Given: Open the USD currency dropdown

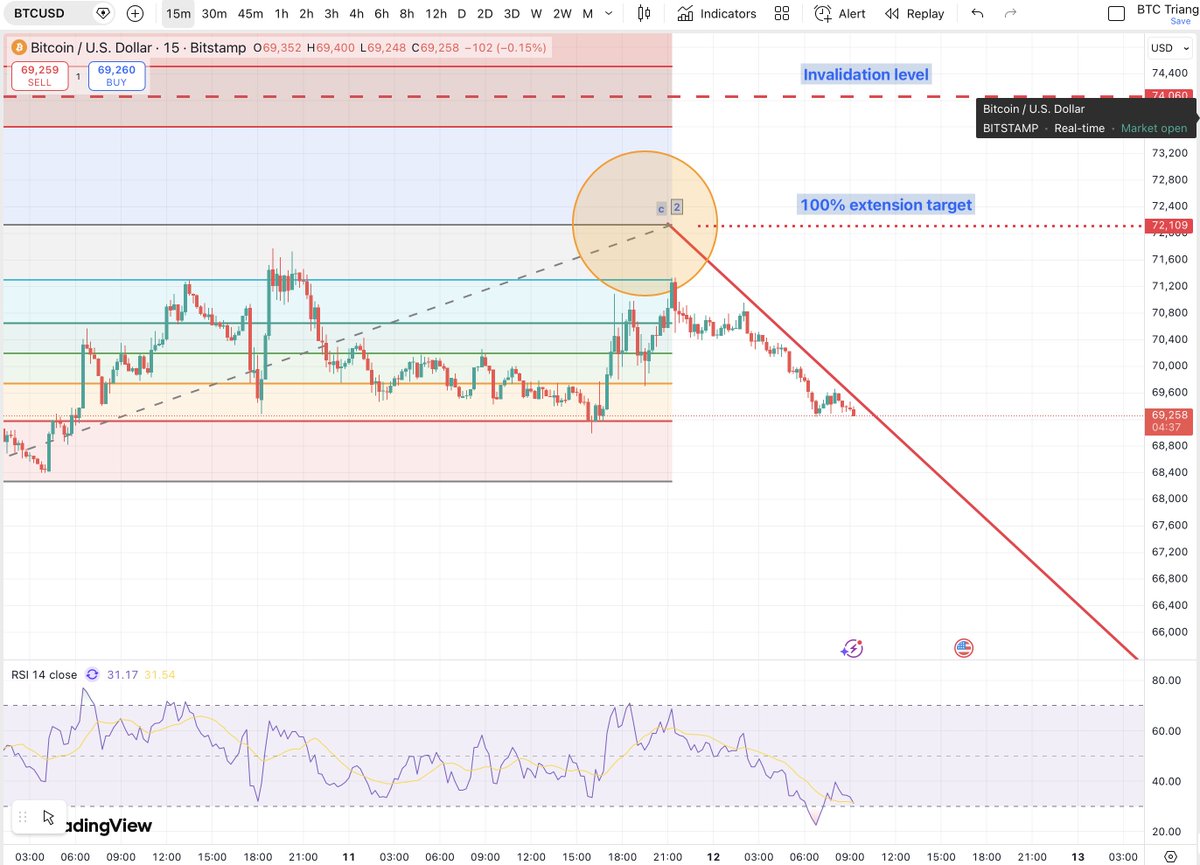Looking at the screenshot, I should tap(1168, 47).
